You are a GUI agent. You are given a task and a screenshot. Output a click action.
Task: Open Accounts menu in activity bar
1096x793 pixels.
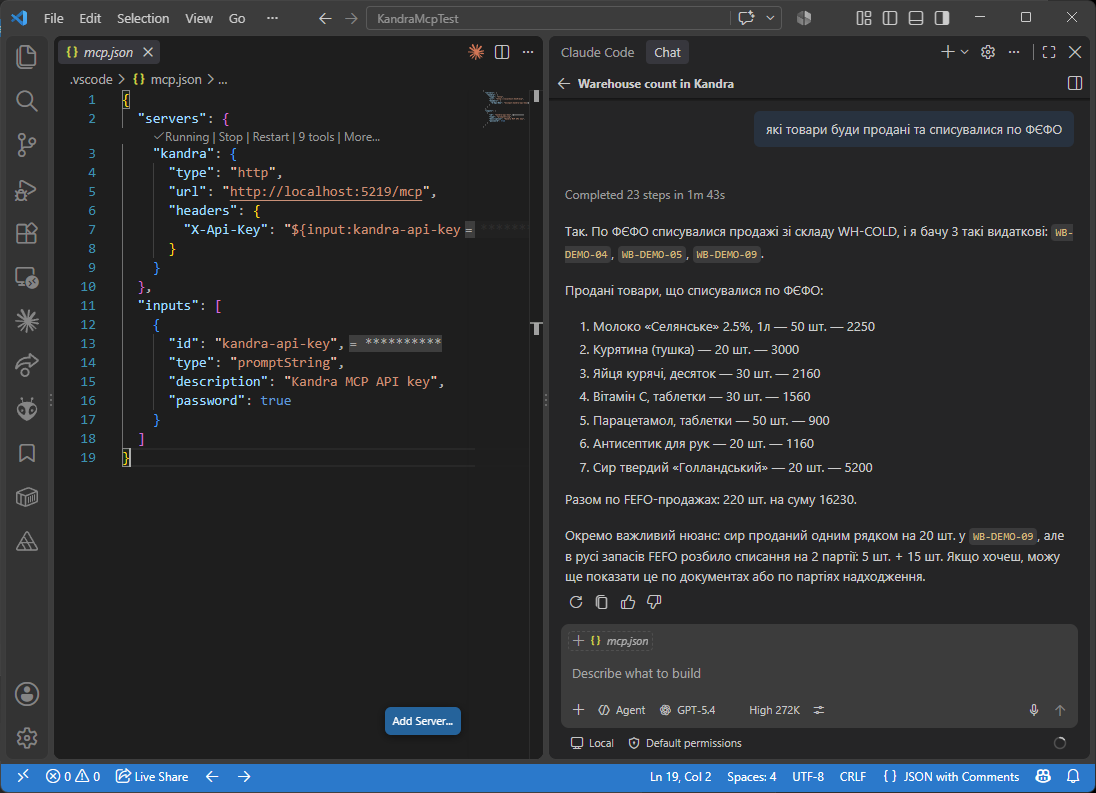(27, 694)
